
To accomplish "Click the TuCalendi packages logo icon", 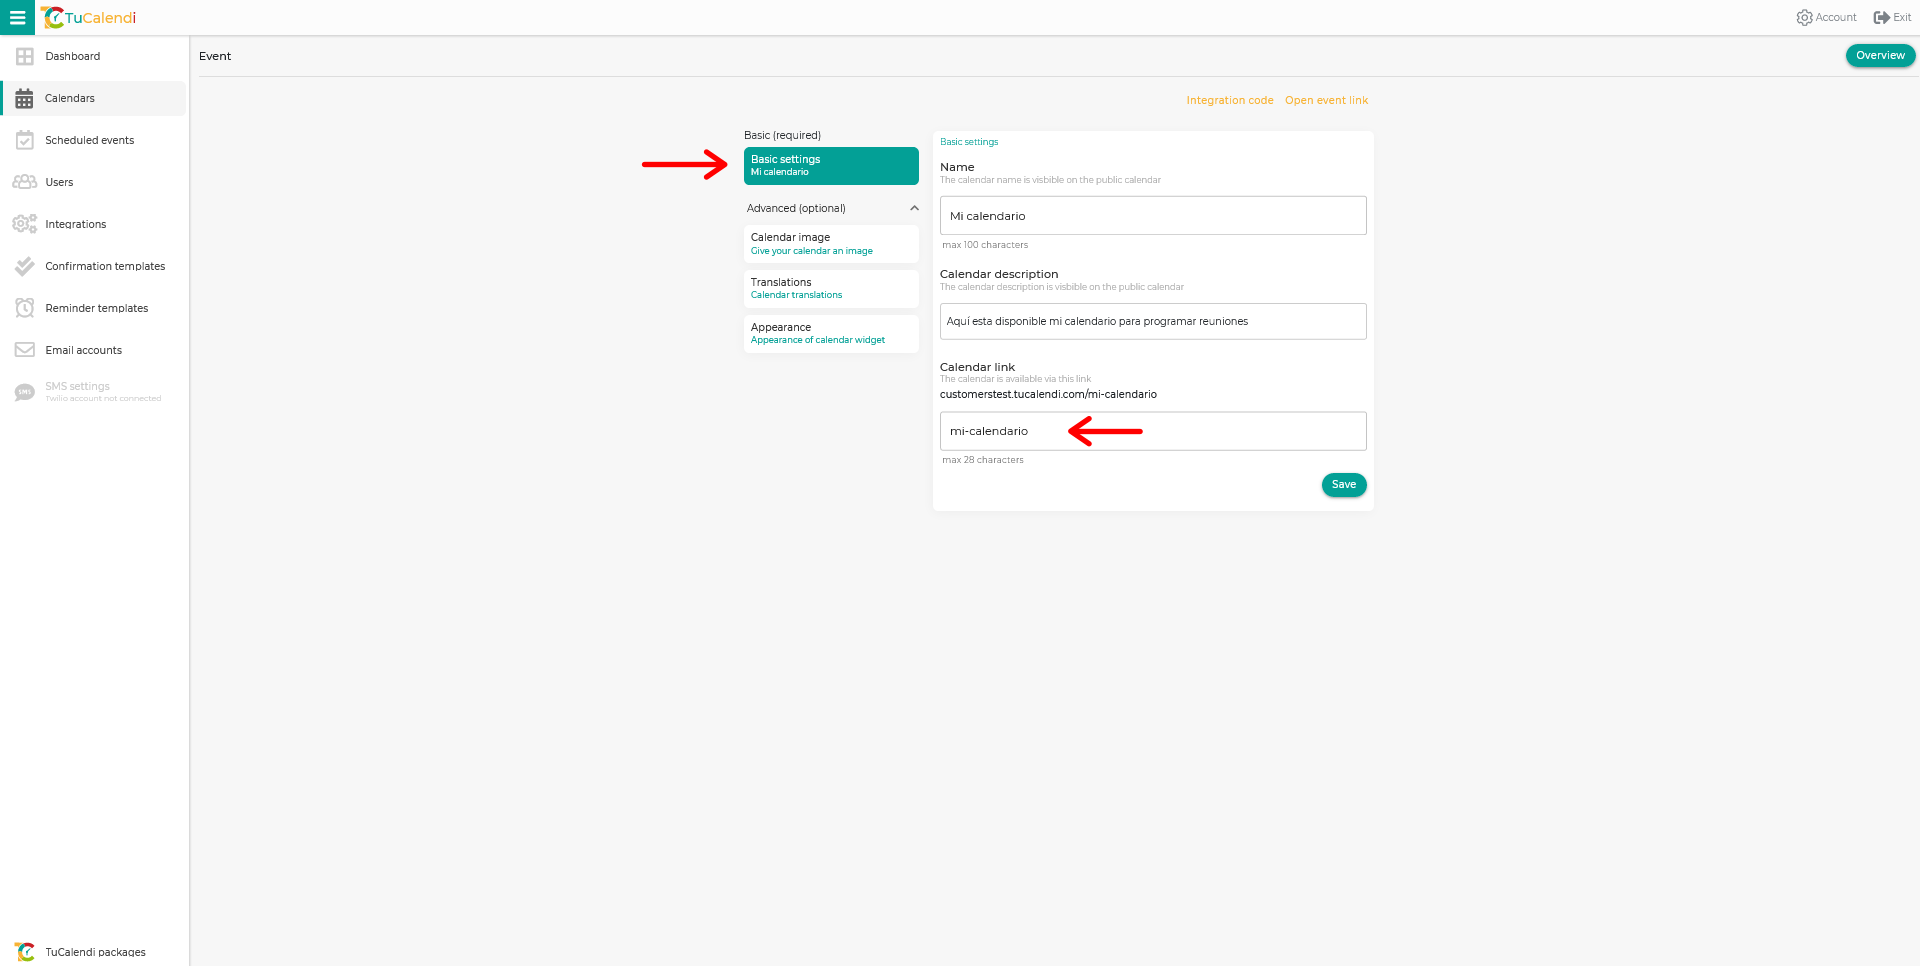I will tap(25, 952).
